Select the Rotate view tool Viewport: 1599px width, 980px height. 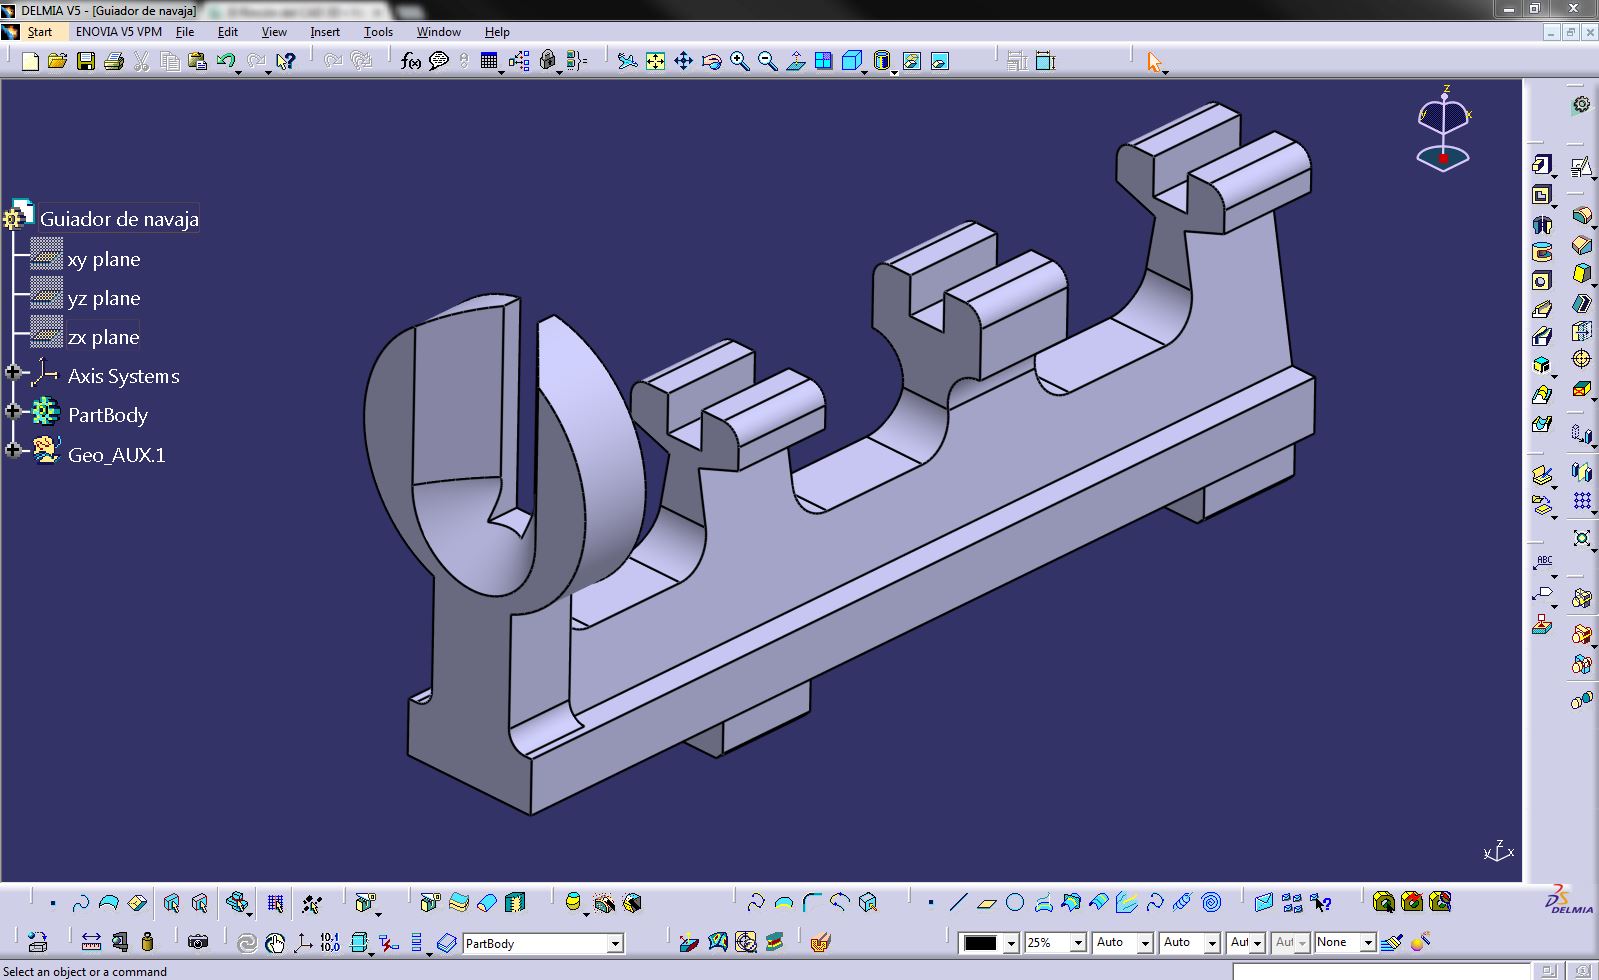click(x=711, y=61)
